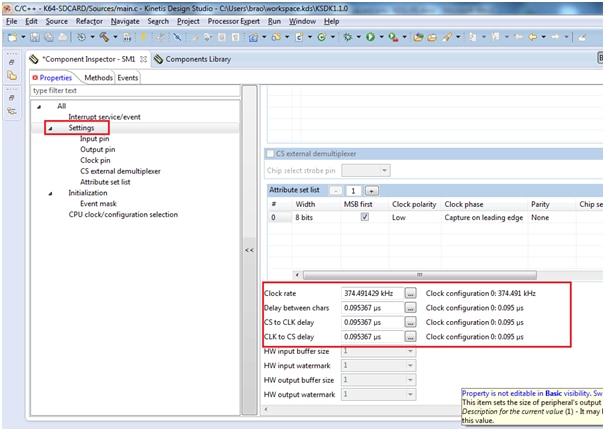Open the Processor Expert menu

tap(235, 21)
